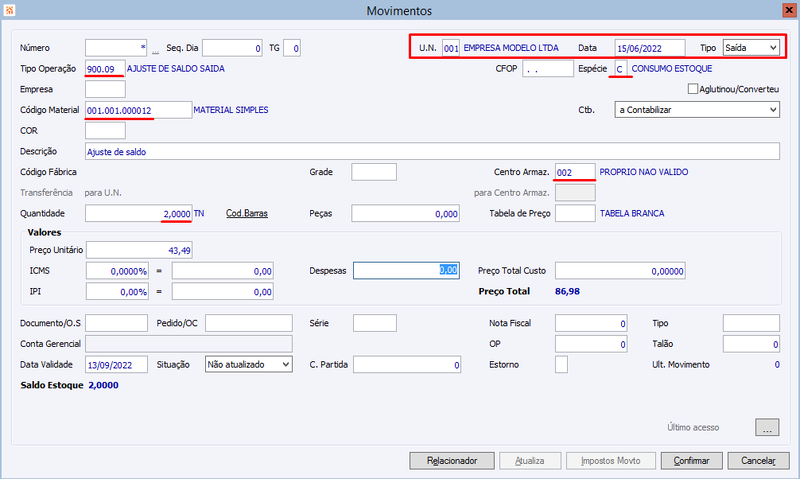Click the CONSUMO ESTOQUE text
800x479 pixels.
672,68
